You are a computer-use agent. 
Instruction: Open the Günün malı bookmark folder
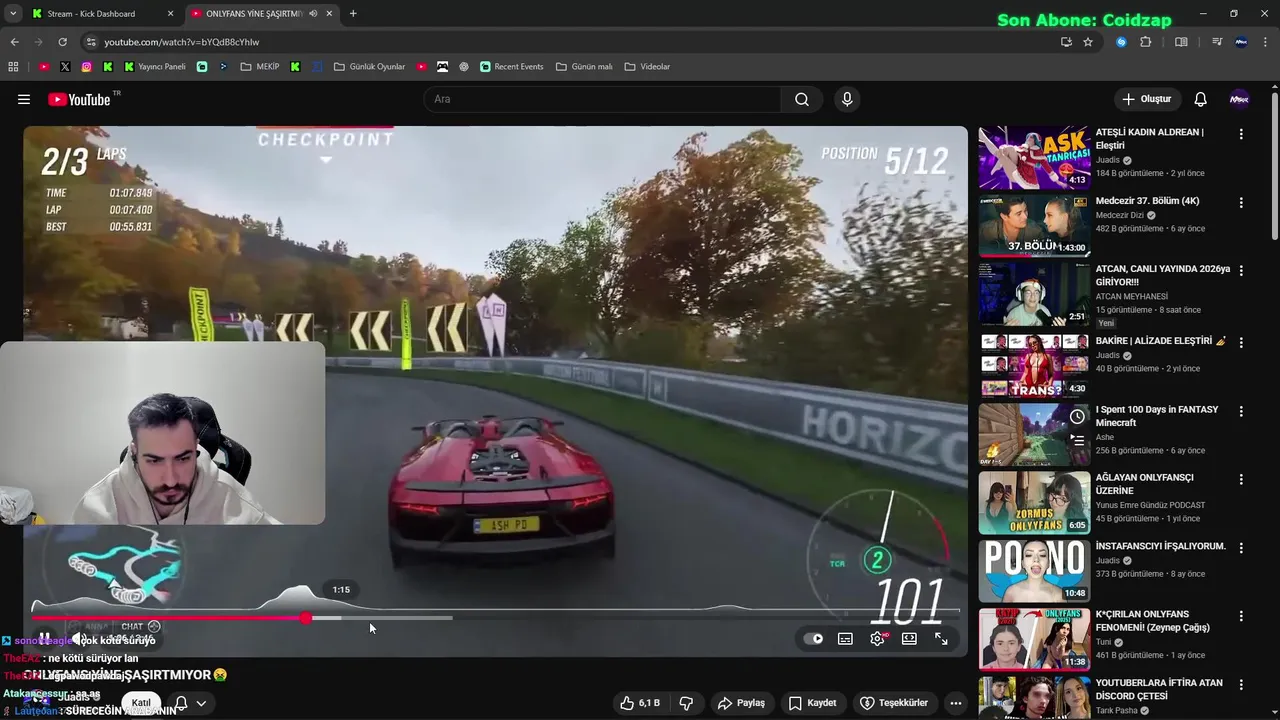point(584,67)
